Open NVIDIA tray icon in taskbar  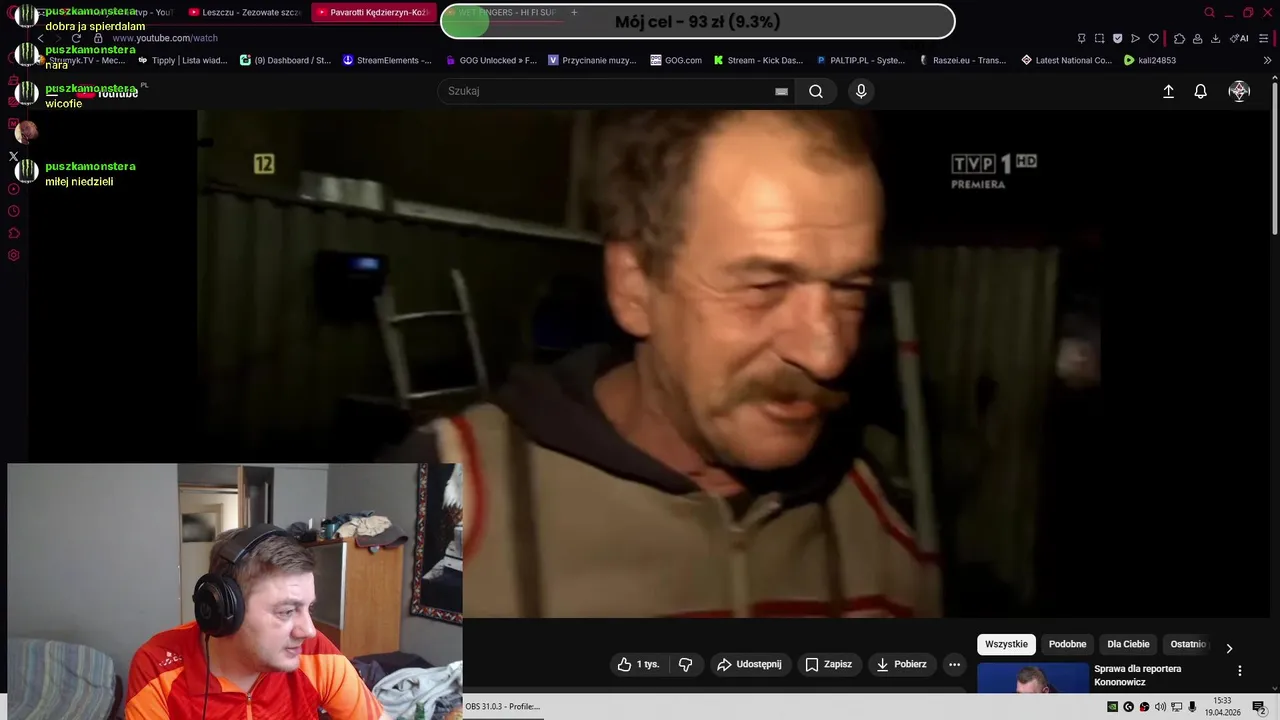pyautogui.click(x=1113, y=707)
